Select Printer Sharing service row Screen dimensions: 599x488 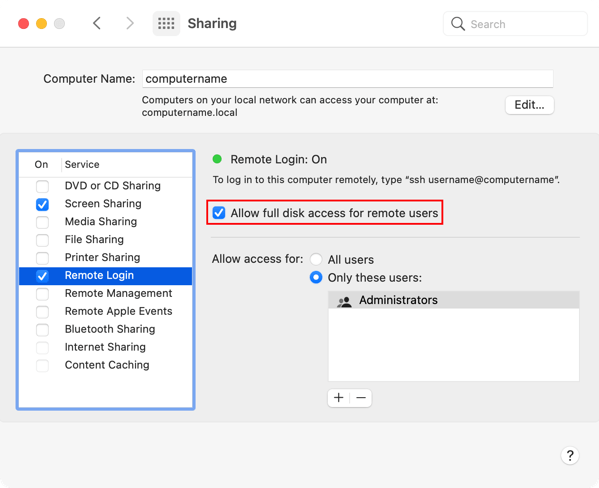(105, 258)
